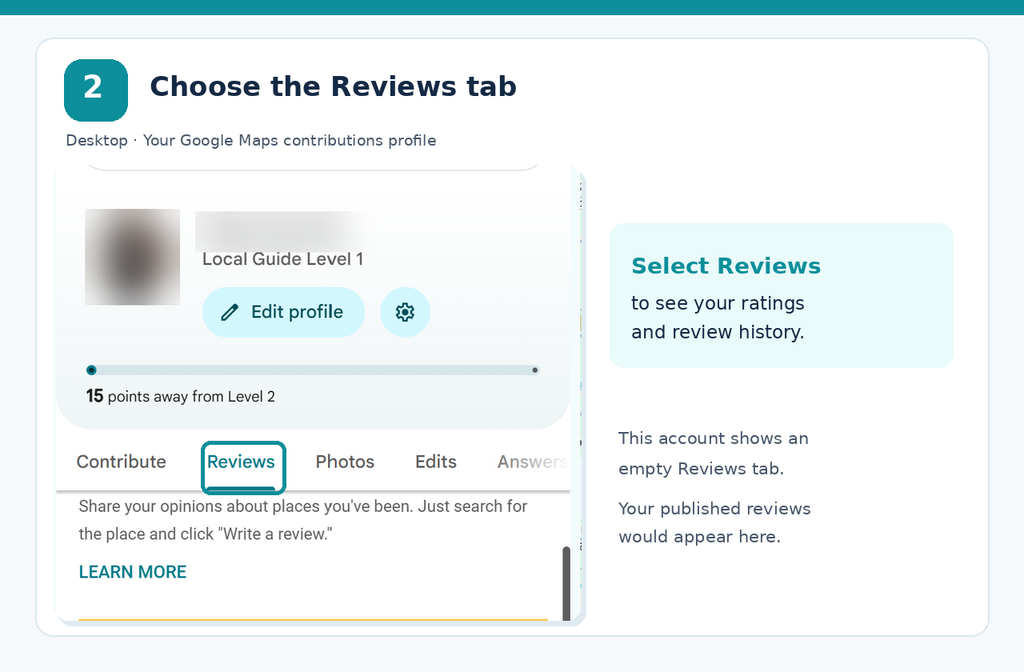The height and width of the screenshot is (672, 1024).
Task: Click the 'Share your opinions about places' text
Action: point(303,520)
